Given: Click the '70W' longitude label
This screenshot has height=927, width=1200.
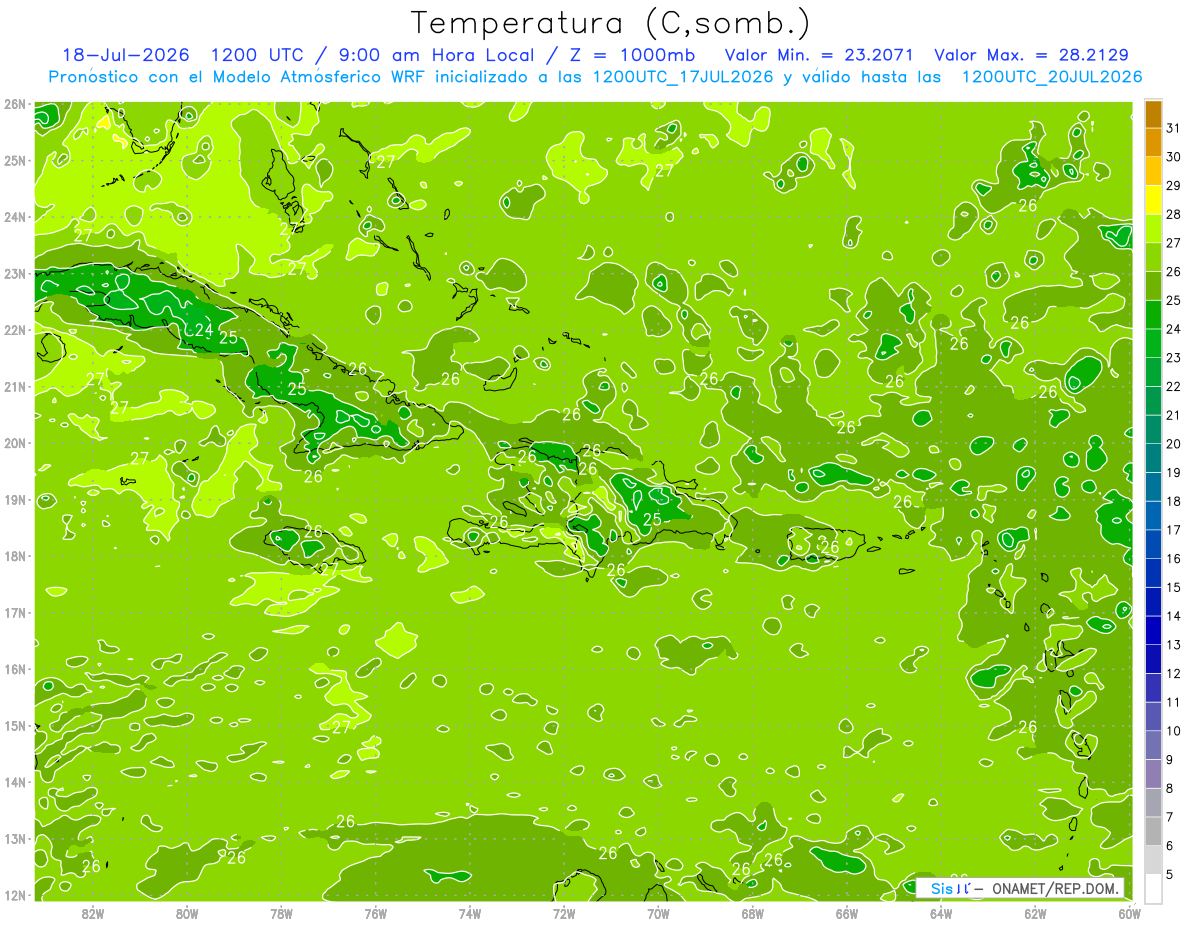Looking at the screenshot, I should (x=658, y=912).
